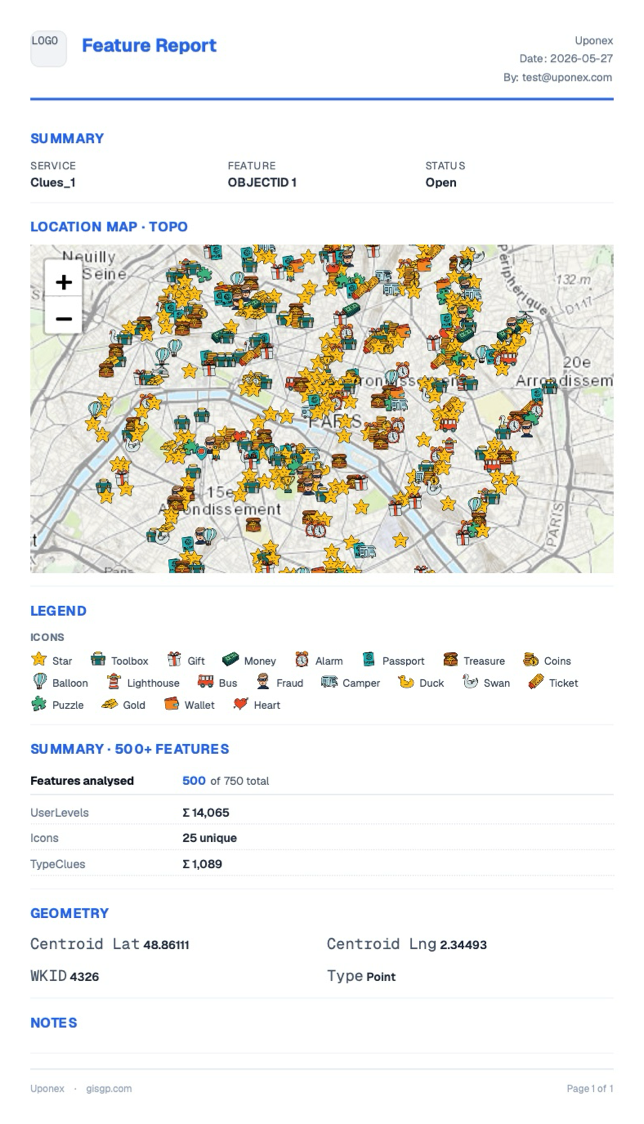Select the Heart icon in the legend
This screenshot has height=1124, width=644.
(240, 704)
